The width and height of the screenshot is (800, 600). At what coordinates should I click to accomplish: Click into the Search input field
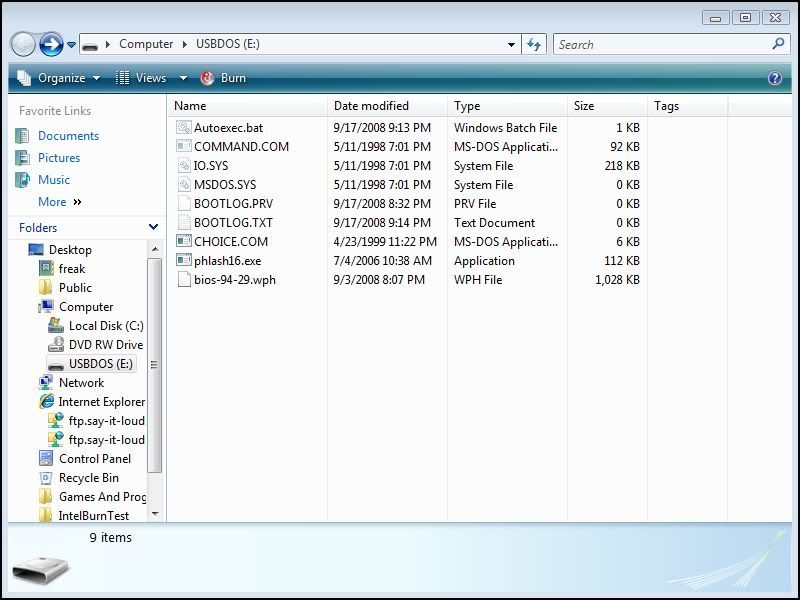point(662,45)
